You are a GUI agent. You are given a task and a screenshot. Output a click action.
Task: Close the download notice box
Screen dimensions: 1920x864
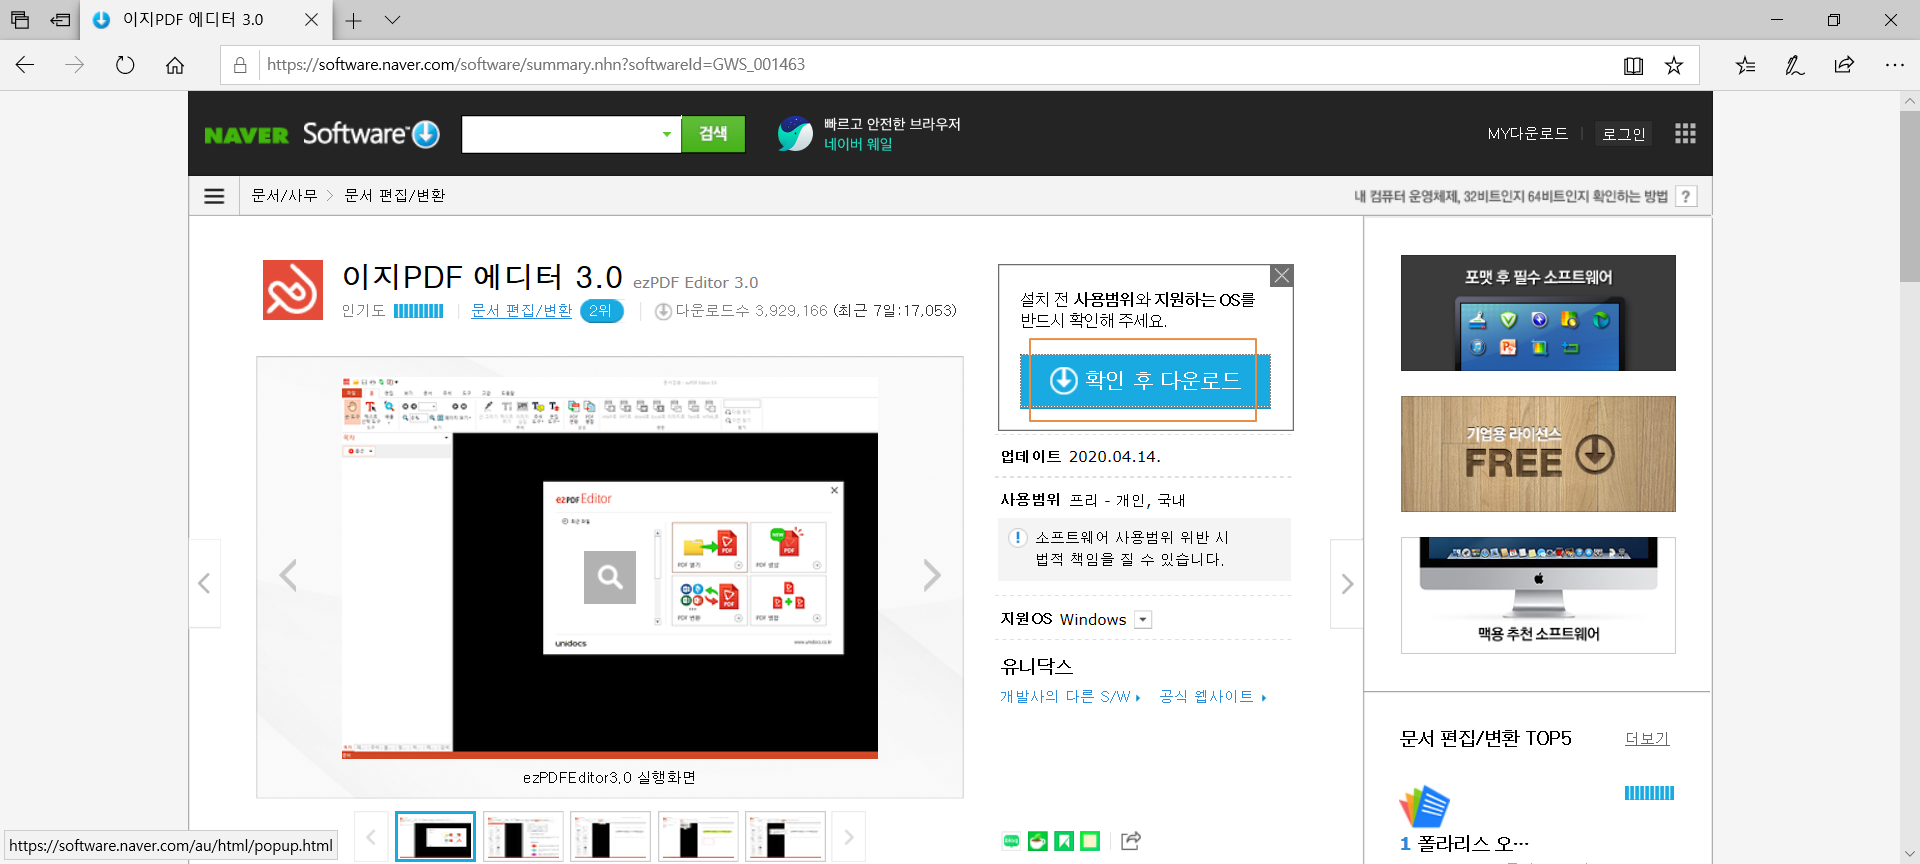pos(1281,275)
